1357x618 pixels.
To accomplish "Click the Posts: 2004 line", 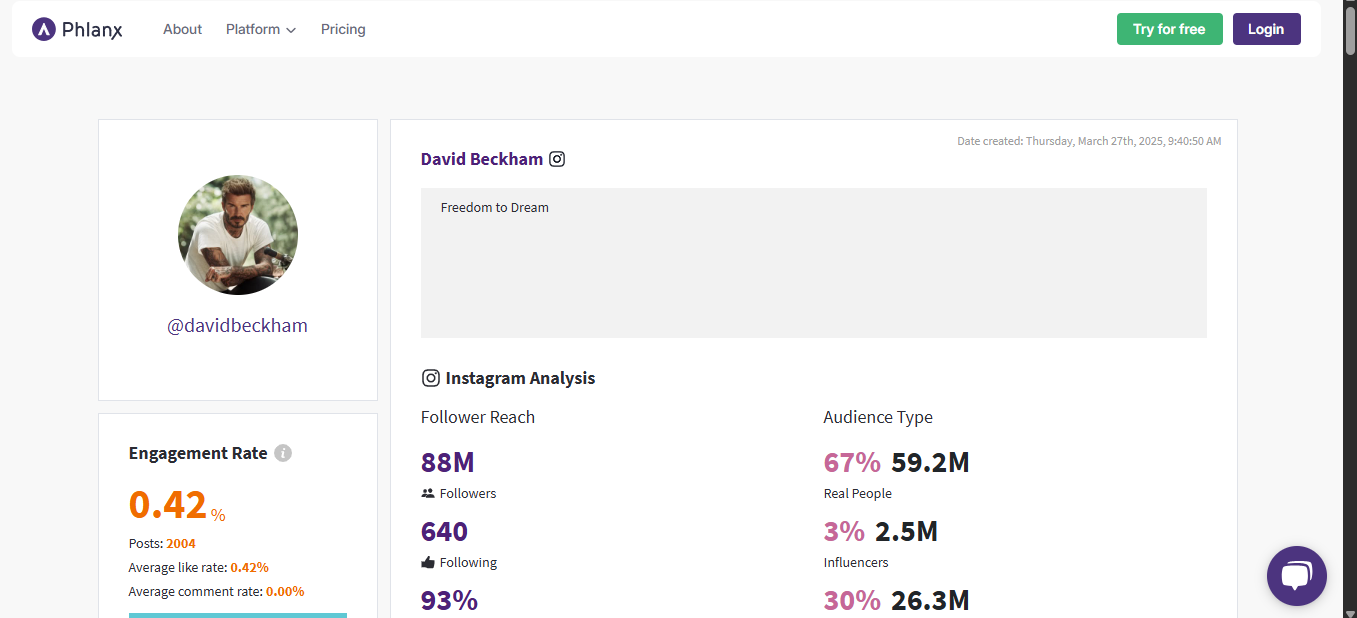I will pyautogui.click(x=162, y=543).
